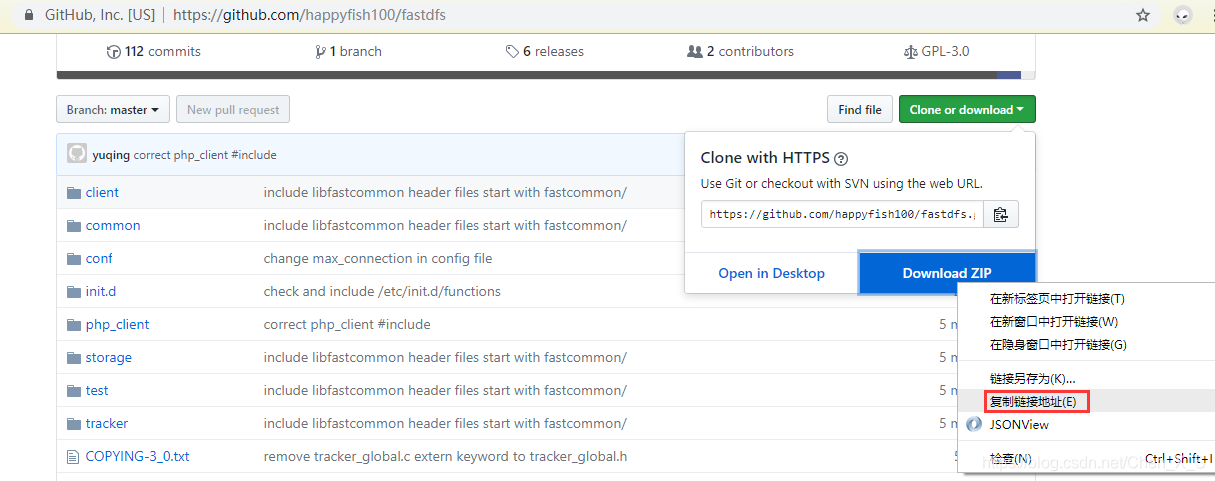Choose 在新窗口中打开链接(W) from context menu
This screenshot has height=481, width=1215.
tap(1054, 322)
